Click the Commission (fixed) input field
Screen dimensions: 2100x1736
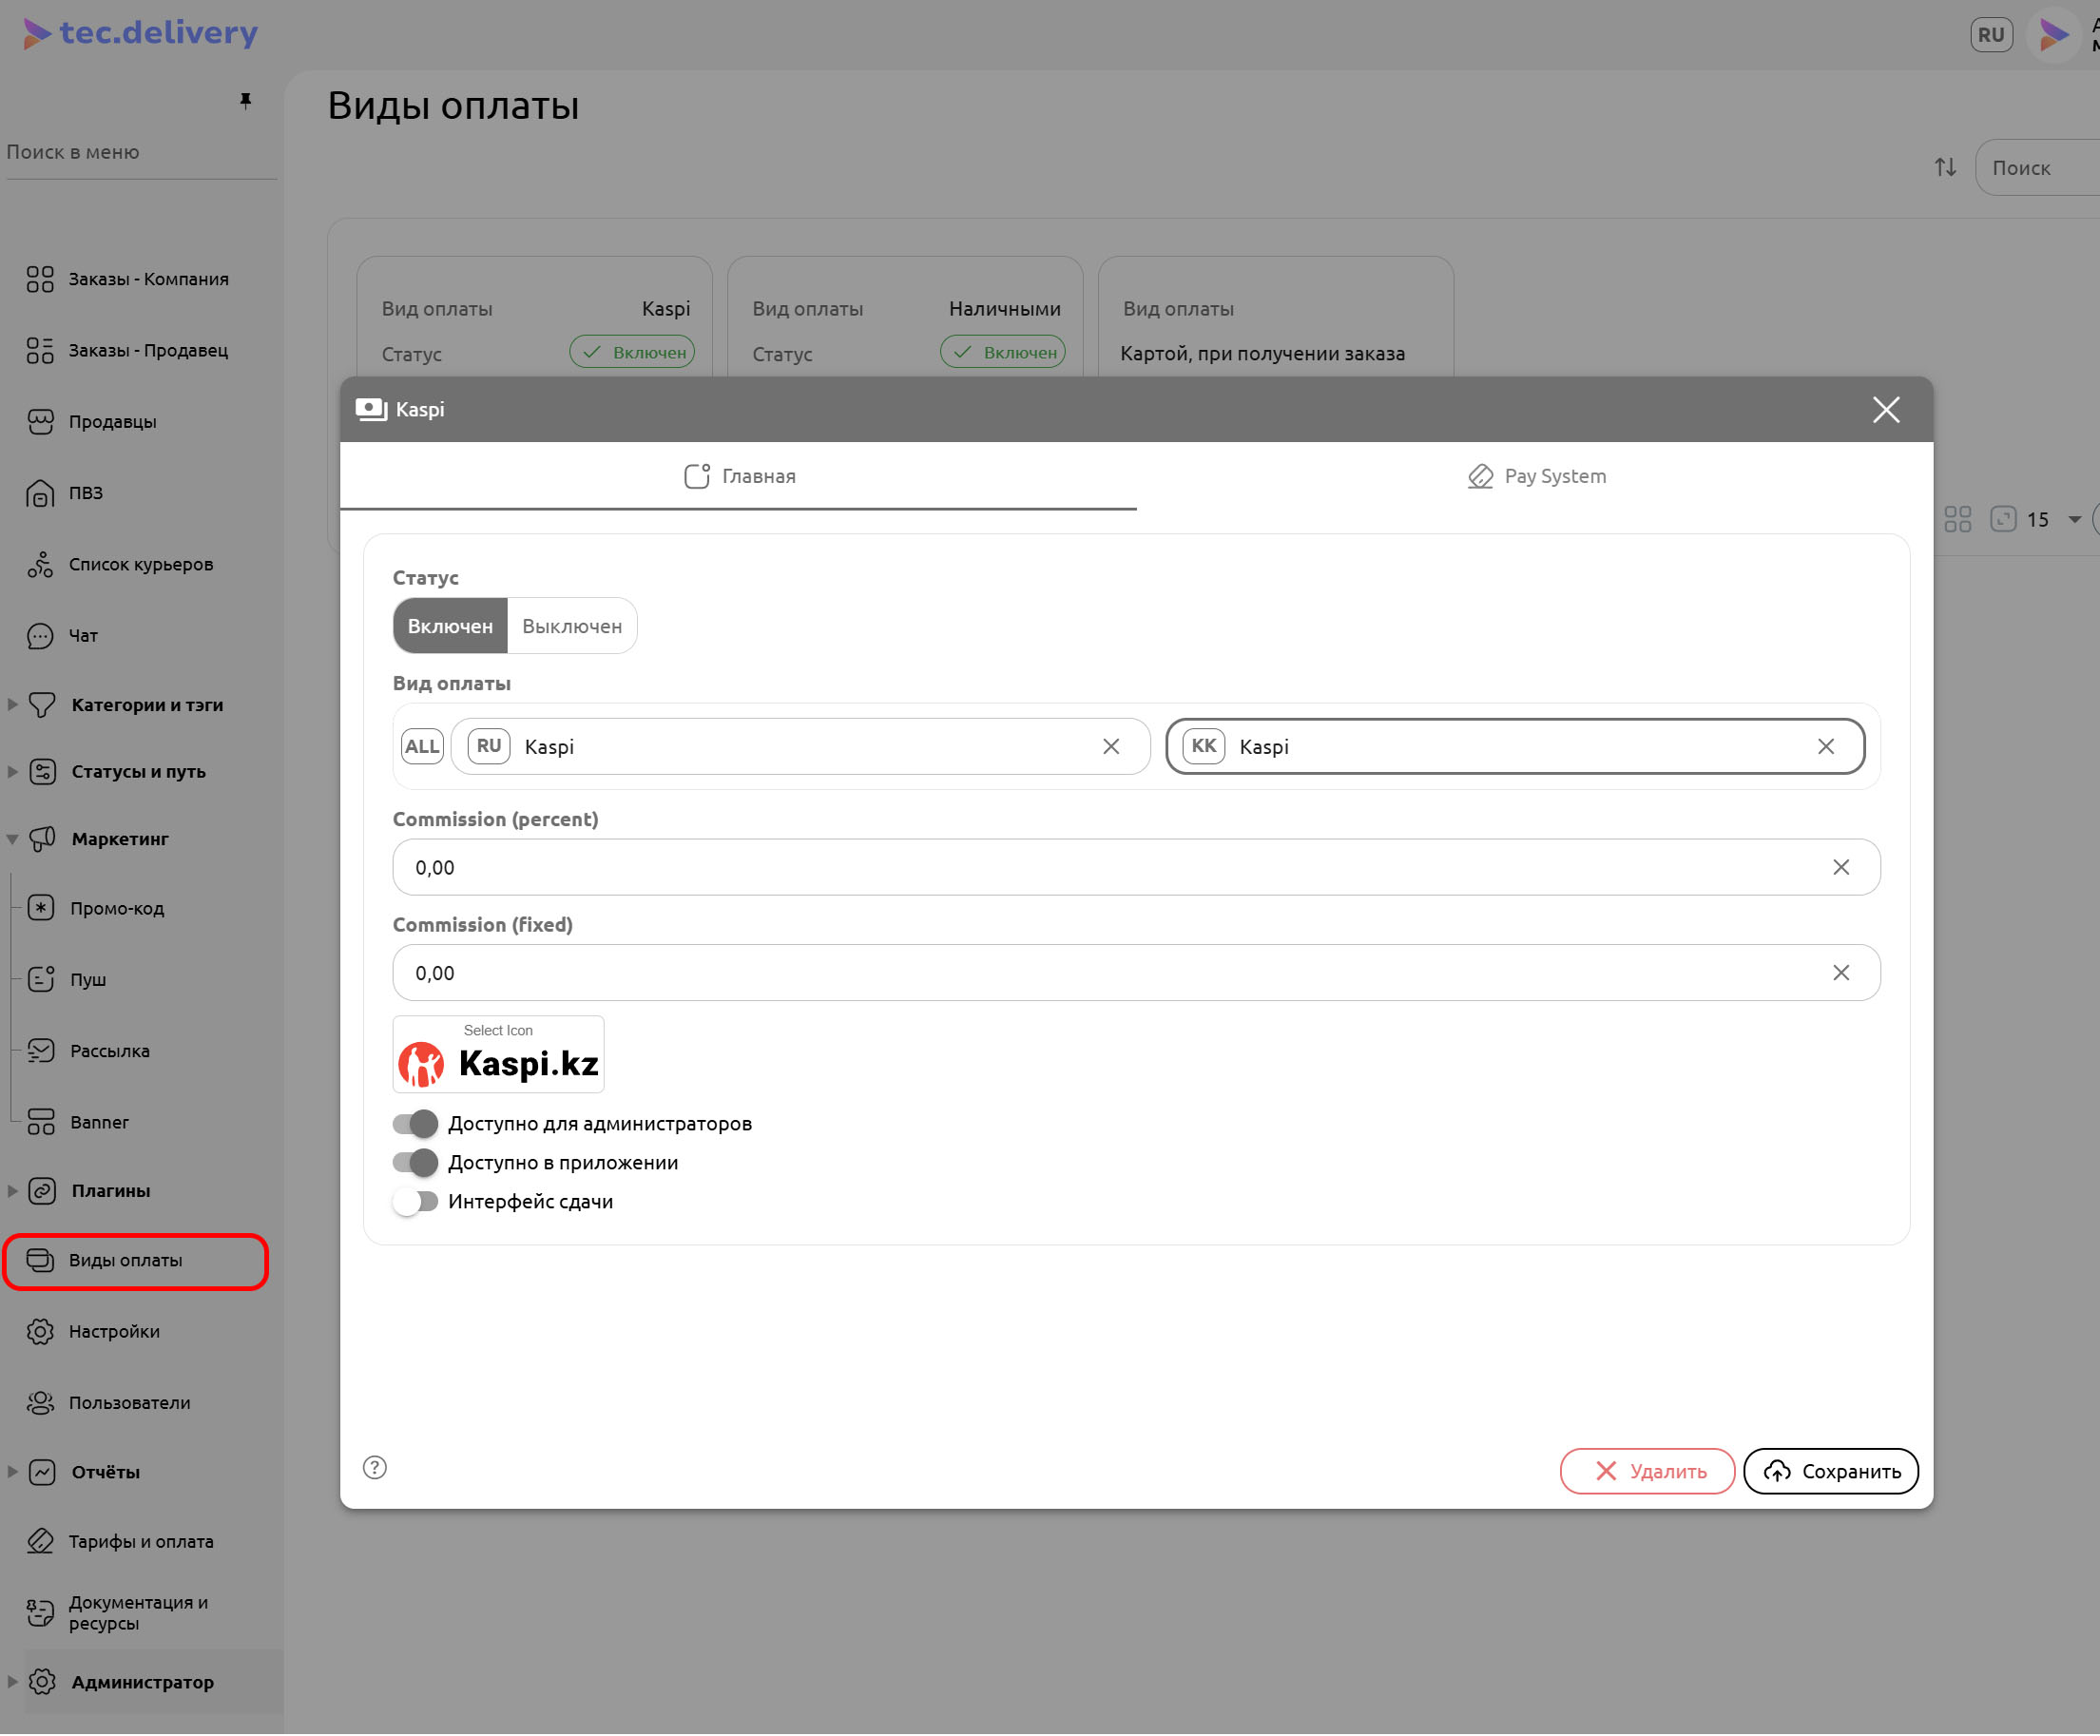(1137, 974)
